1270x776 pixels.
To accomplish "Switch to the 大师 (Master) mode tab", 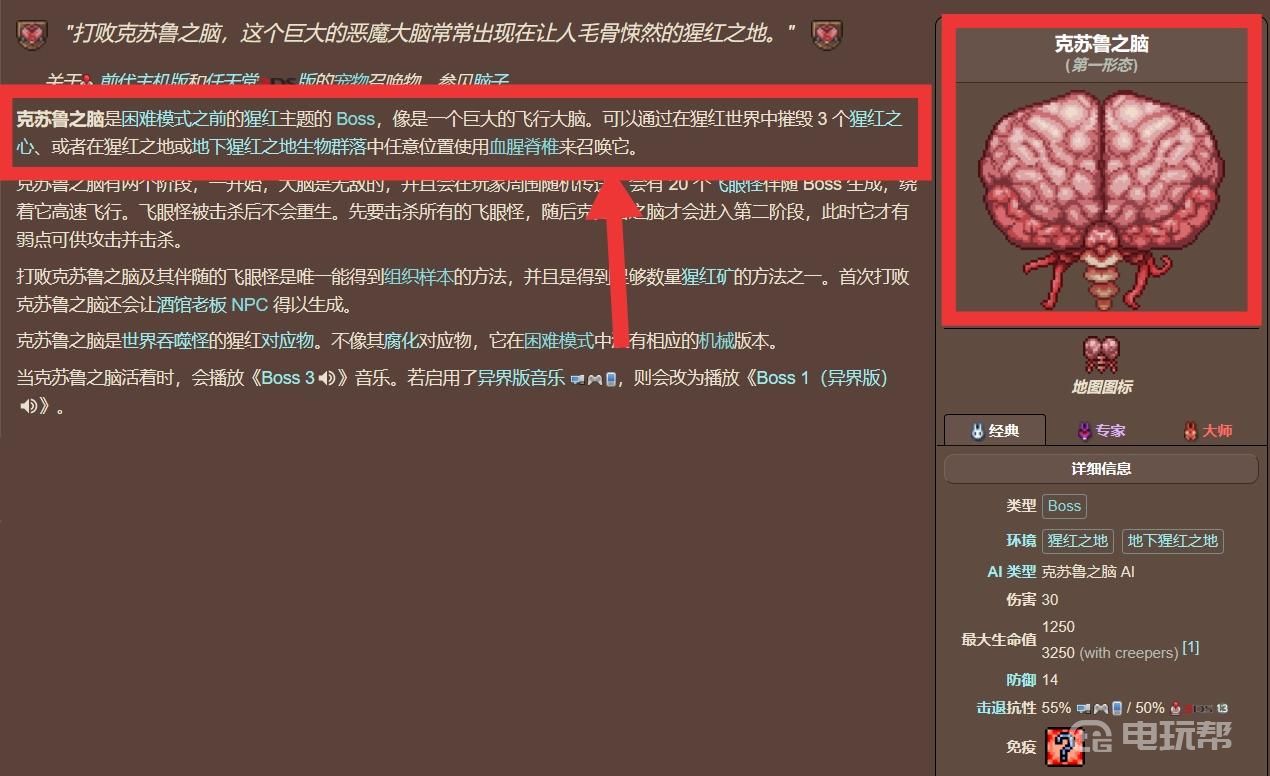I will [1207, 430].
